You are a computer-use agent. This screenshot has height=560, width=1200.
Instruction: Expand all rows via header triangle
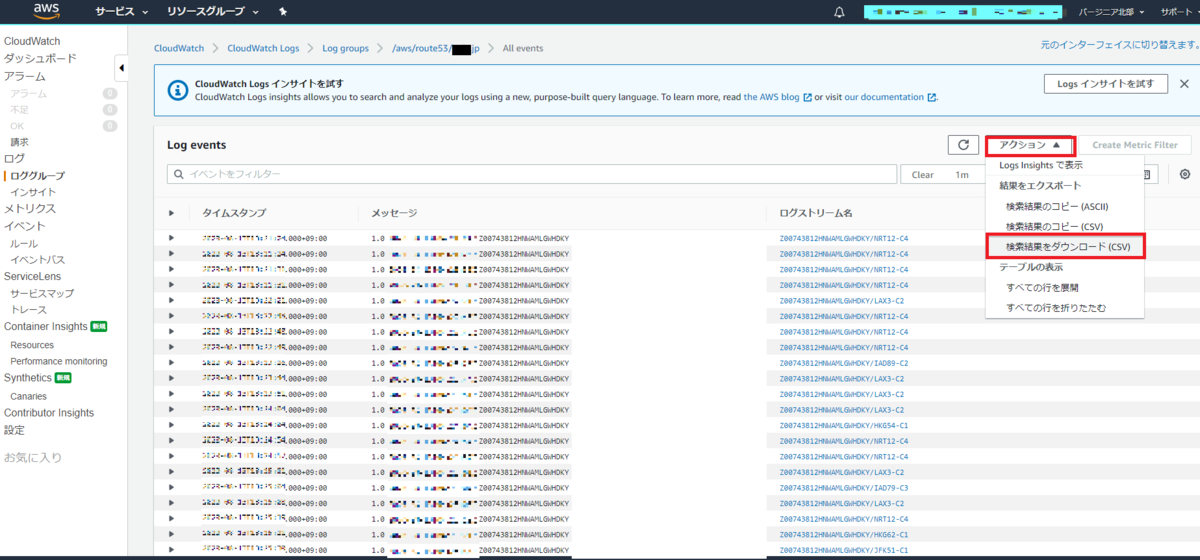point(171,213)
